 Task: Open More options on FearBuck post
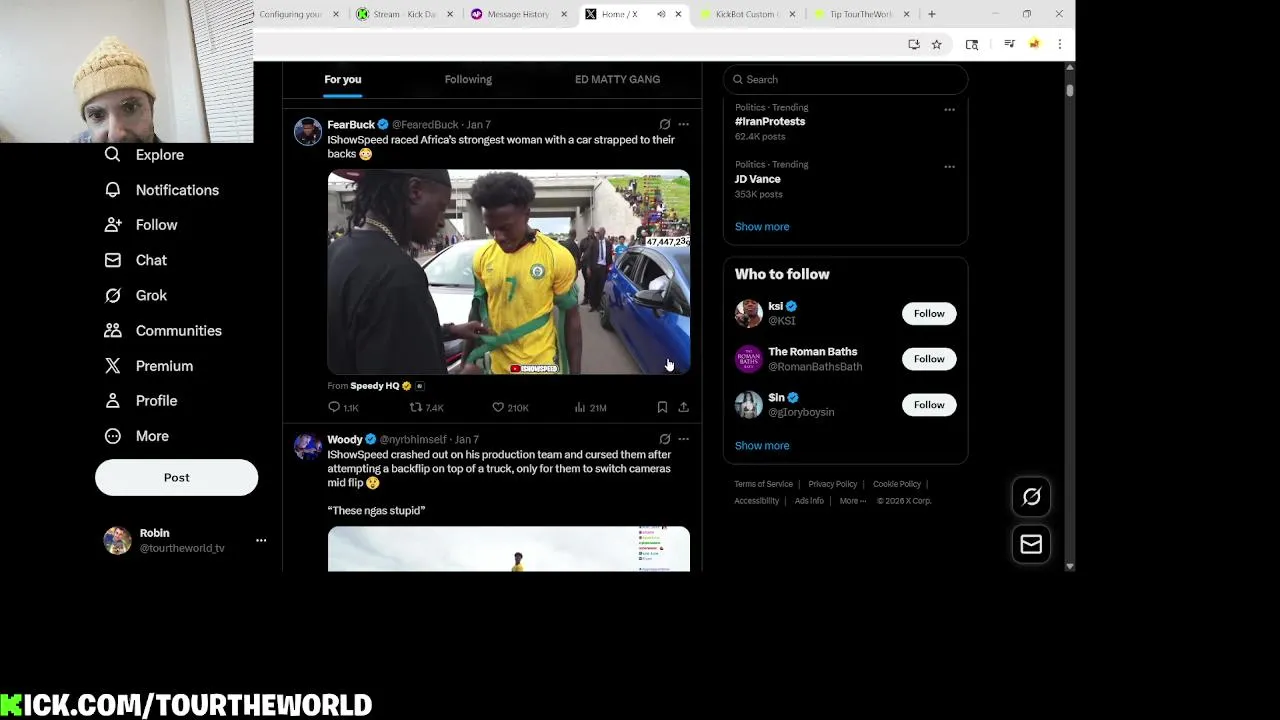coord(683,124)
